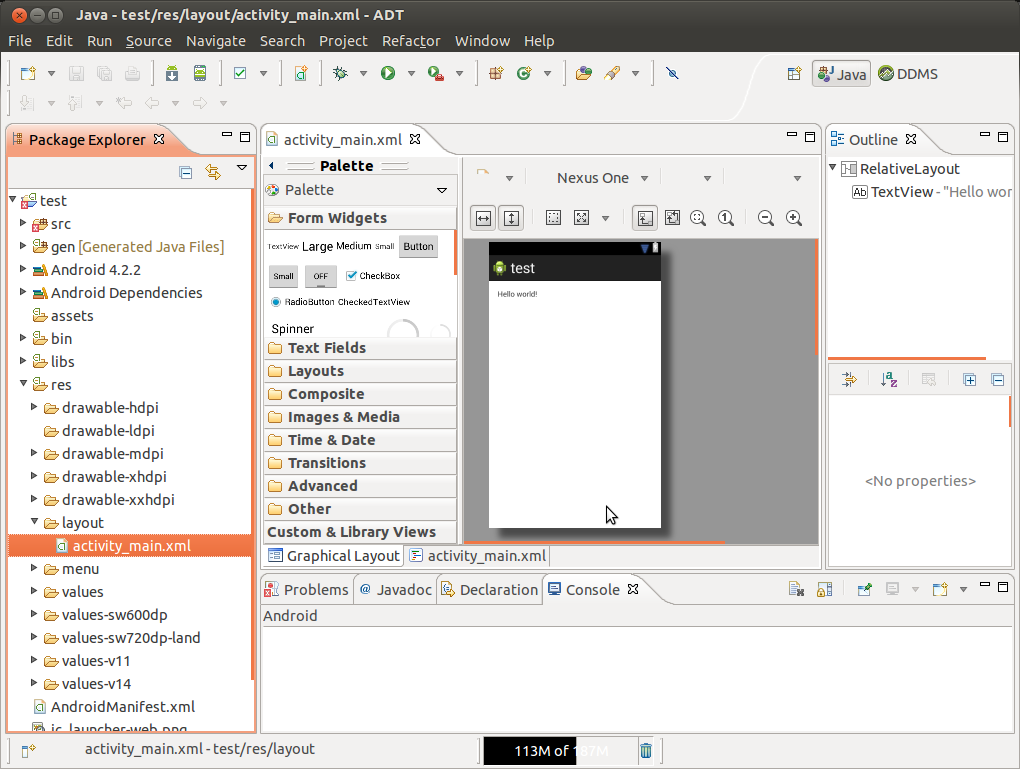1020x769 pixels.
Task: Toggle Link with Editor in Package Explorer
Action: click(213, 172)
